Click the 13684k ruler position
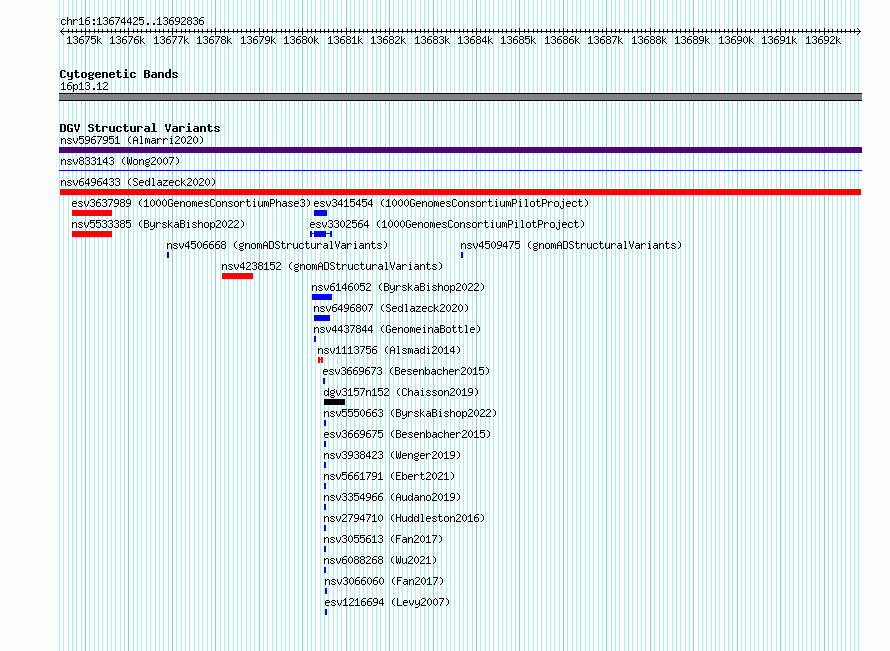This screenshot has width=890, height=651. tap(475, 40)
